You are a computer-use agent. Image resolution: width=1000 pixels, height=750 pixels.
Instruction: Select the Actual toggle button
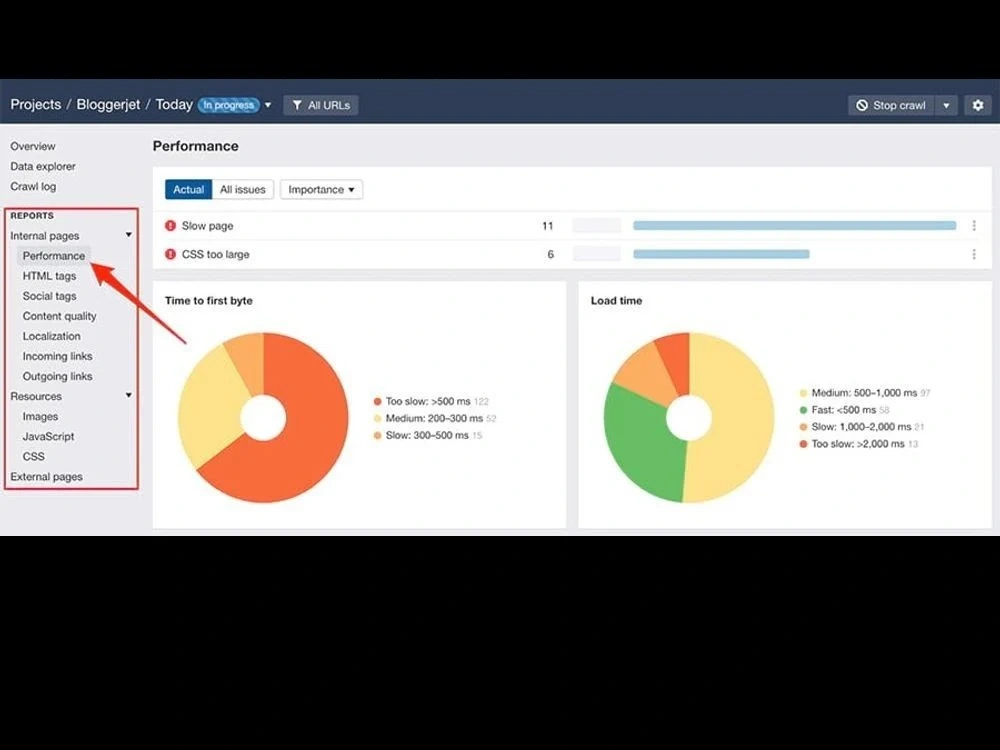pos(188,189)
